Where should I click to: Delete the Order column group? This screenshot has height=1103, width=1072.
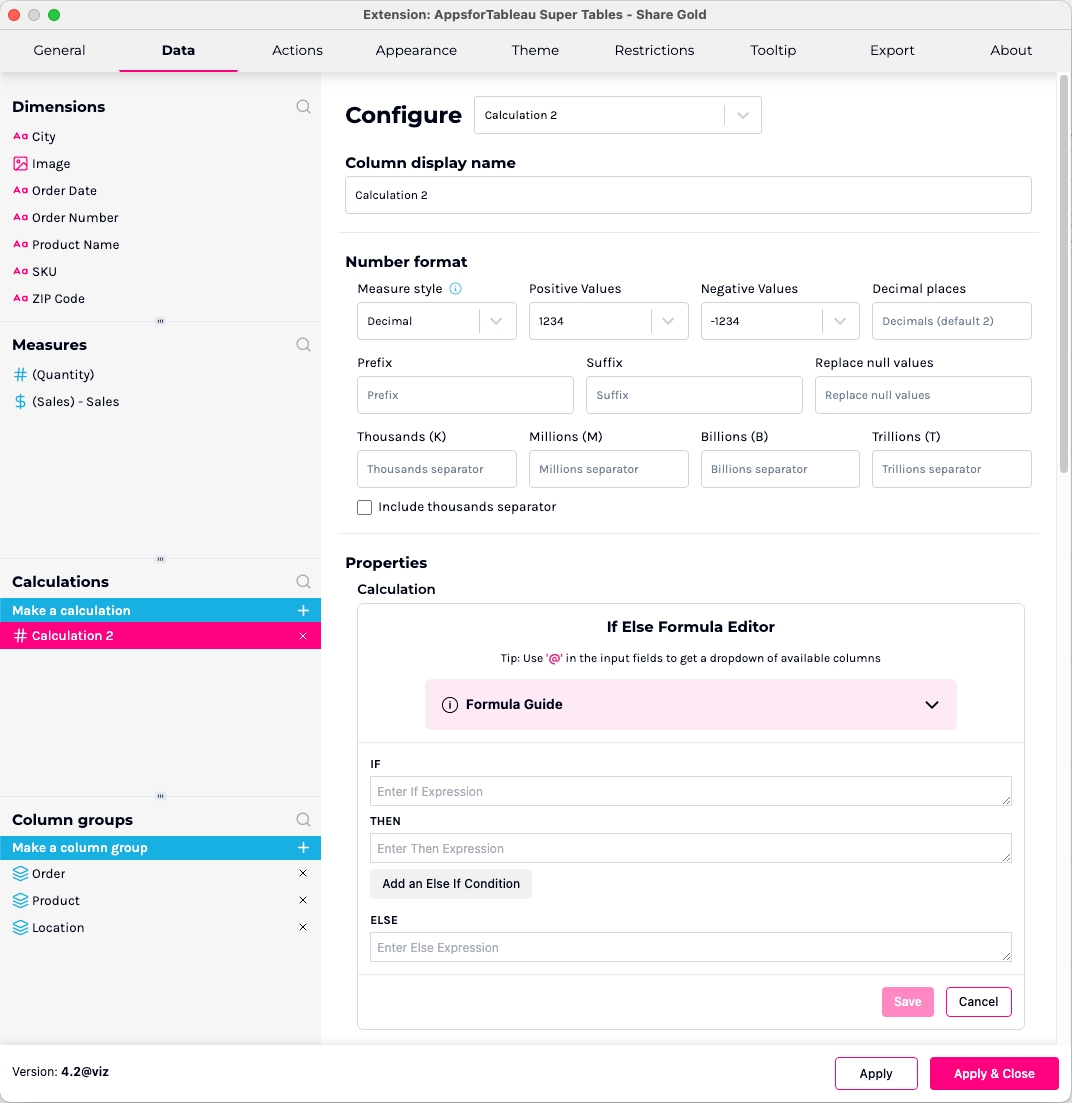303,874
